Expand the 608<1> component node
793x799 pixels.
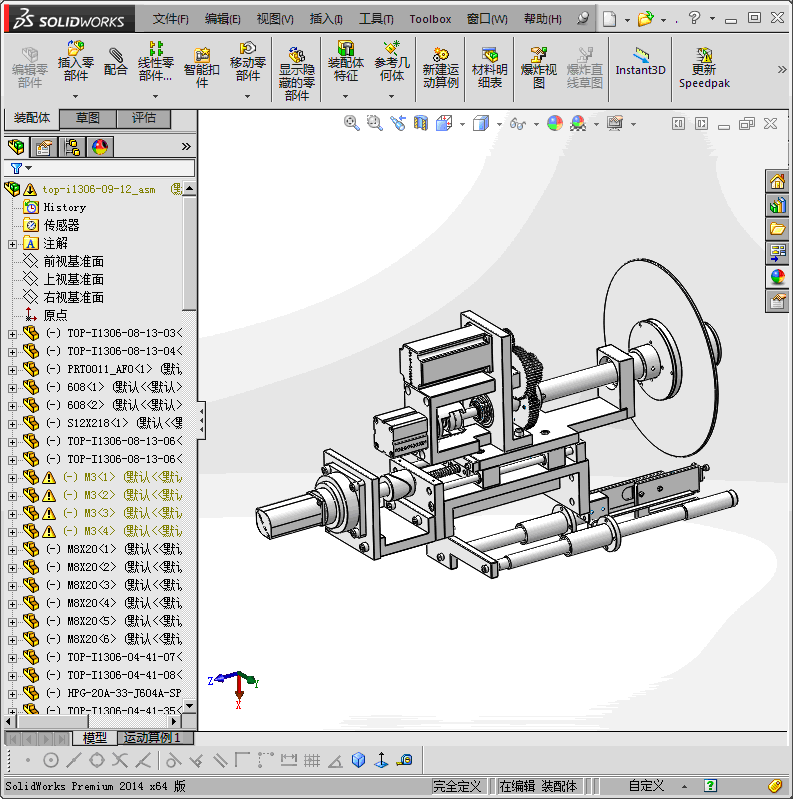(x=12, y=388)
